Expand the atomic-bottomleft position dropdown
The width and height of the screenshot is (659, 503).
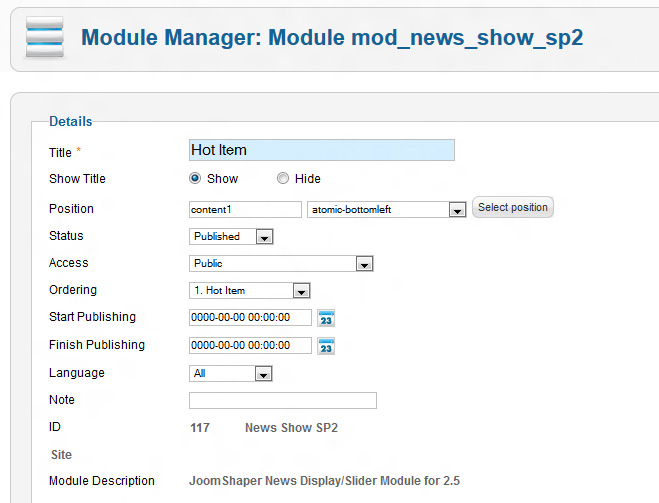tap(387, 209)
